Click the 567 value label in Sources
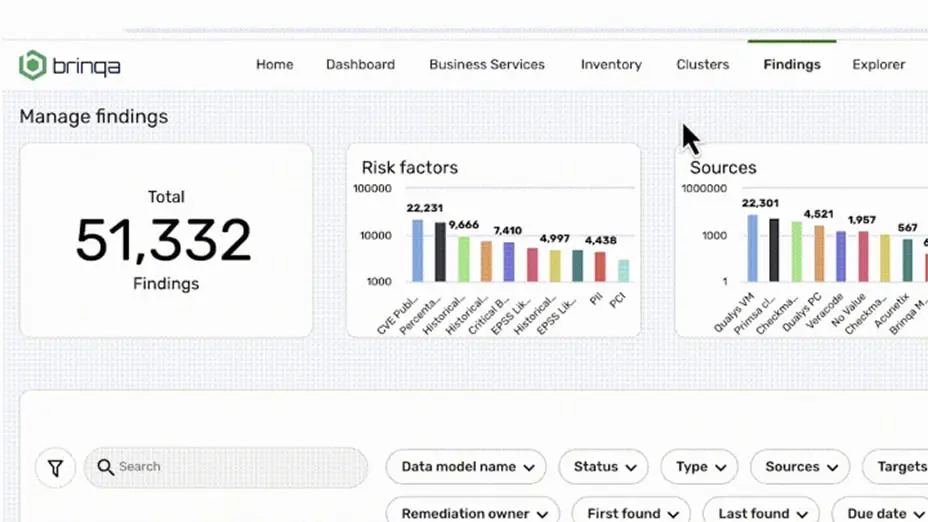 907,228
